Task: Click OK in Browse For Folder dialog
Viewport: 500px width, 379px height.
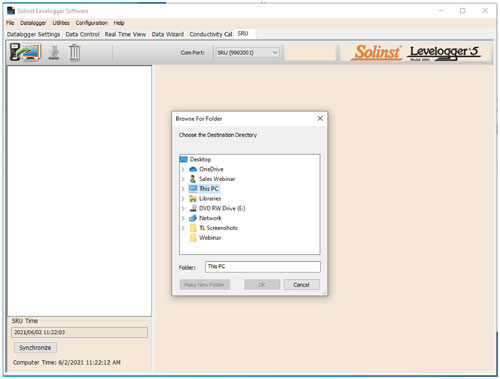Action: click(262, 285)
